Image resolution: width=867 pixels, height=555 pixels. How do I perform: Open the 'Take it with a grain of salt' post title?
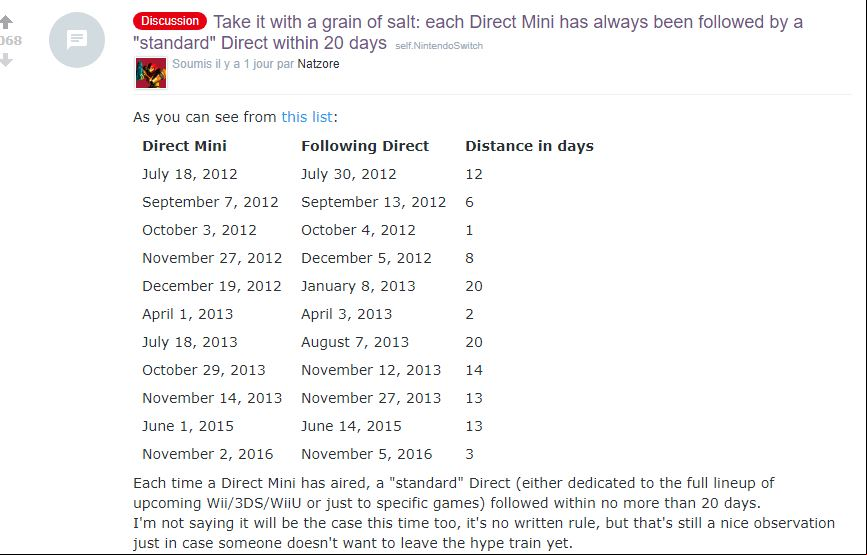[467, 32]
